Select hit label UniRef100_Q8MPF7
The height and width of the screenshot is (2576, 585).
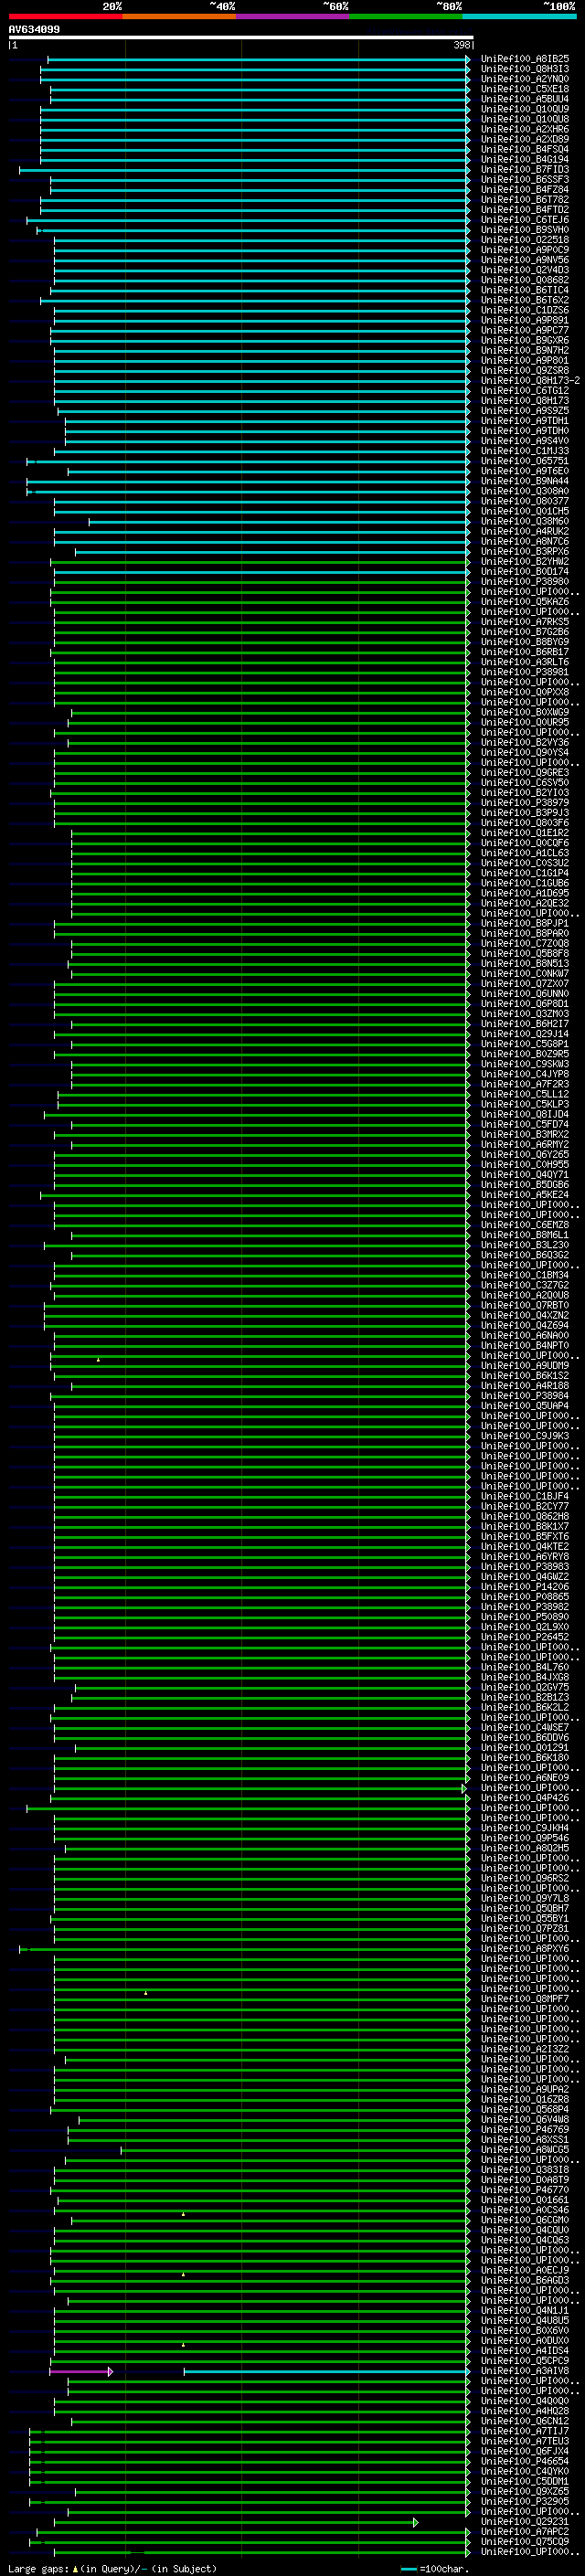tap(524, 1999)
